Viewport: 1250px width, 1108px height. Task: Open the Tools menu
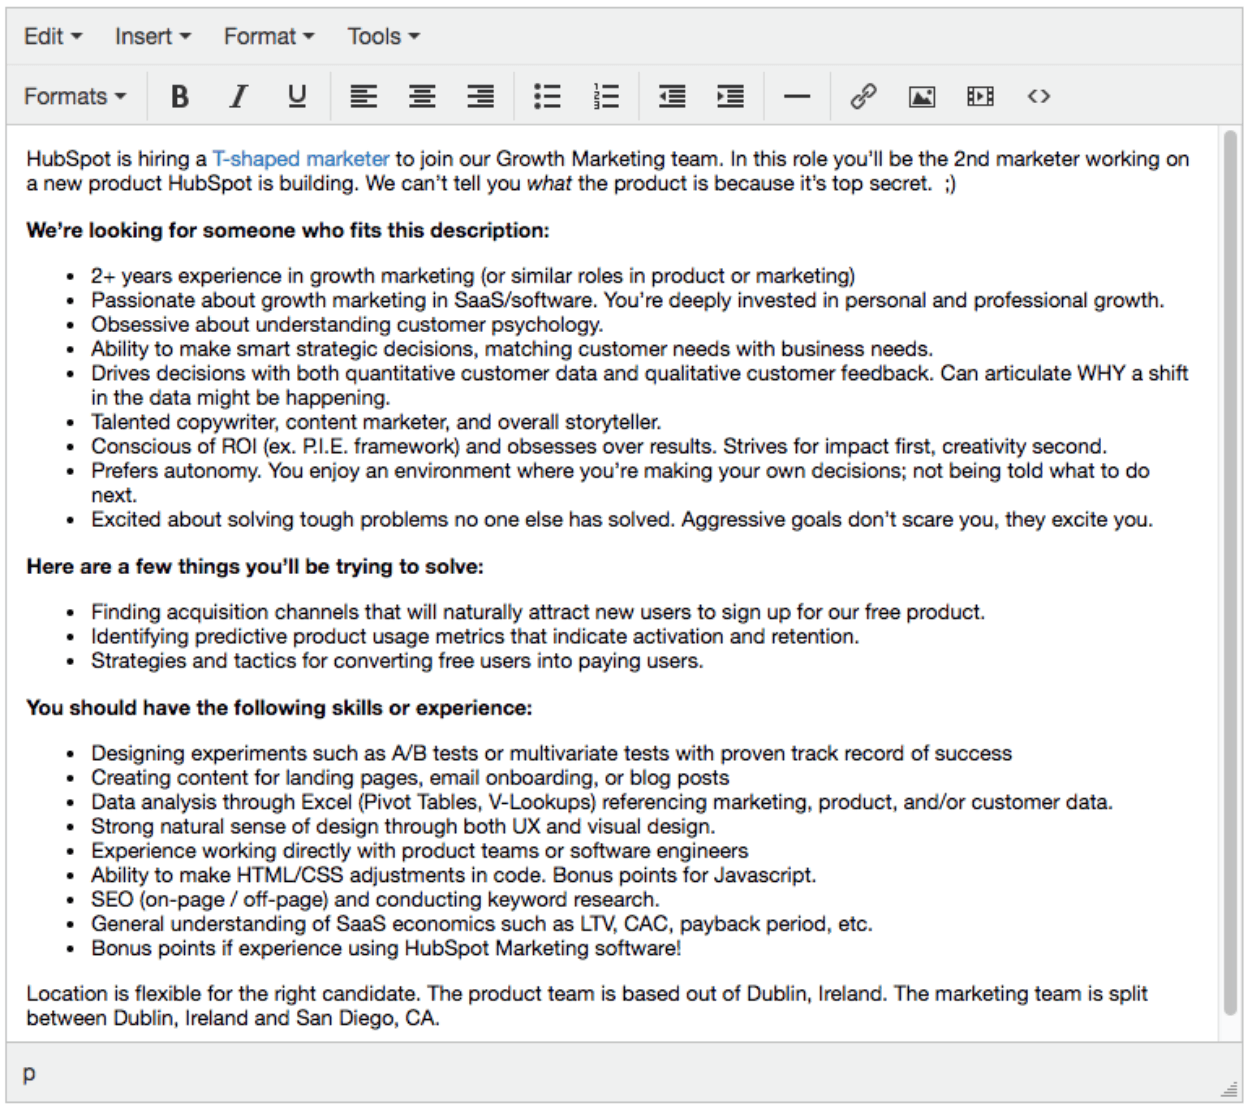tap(380, 36)
